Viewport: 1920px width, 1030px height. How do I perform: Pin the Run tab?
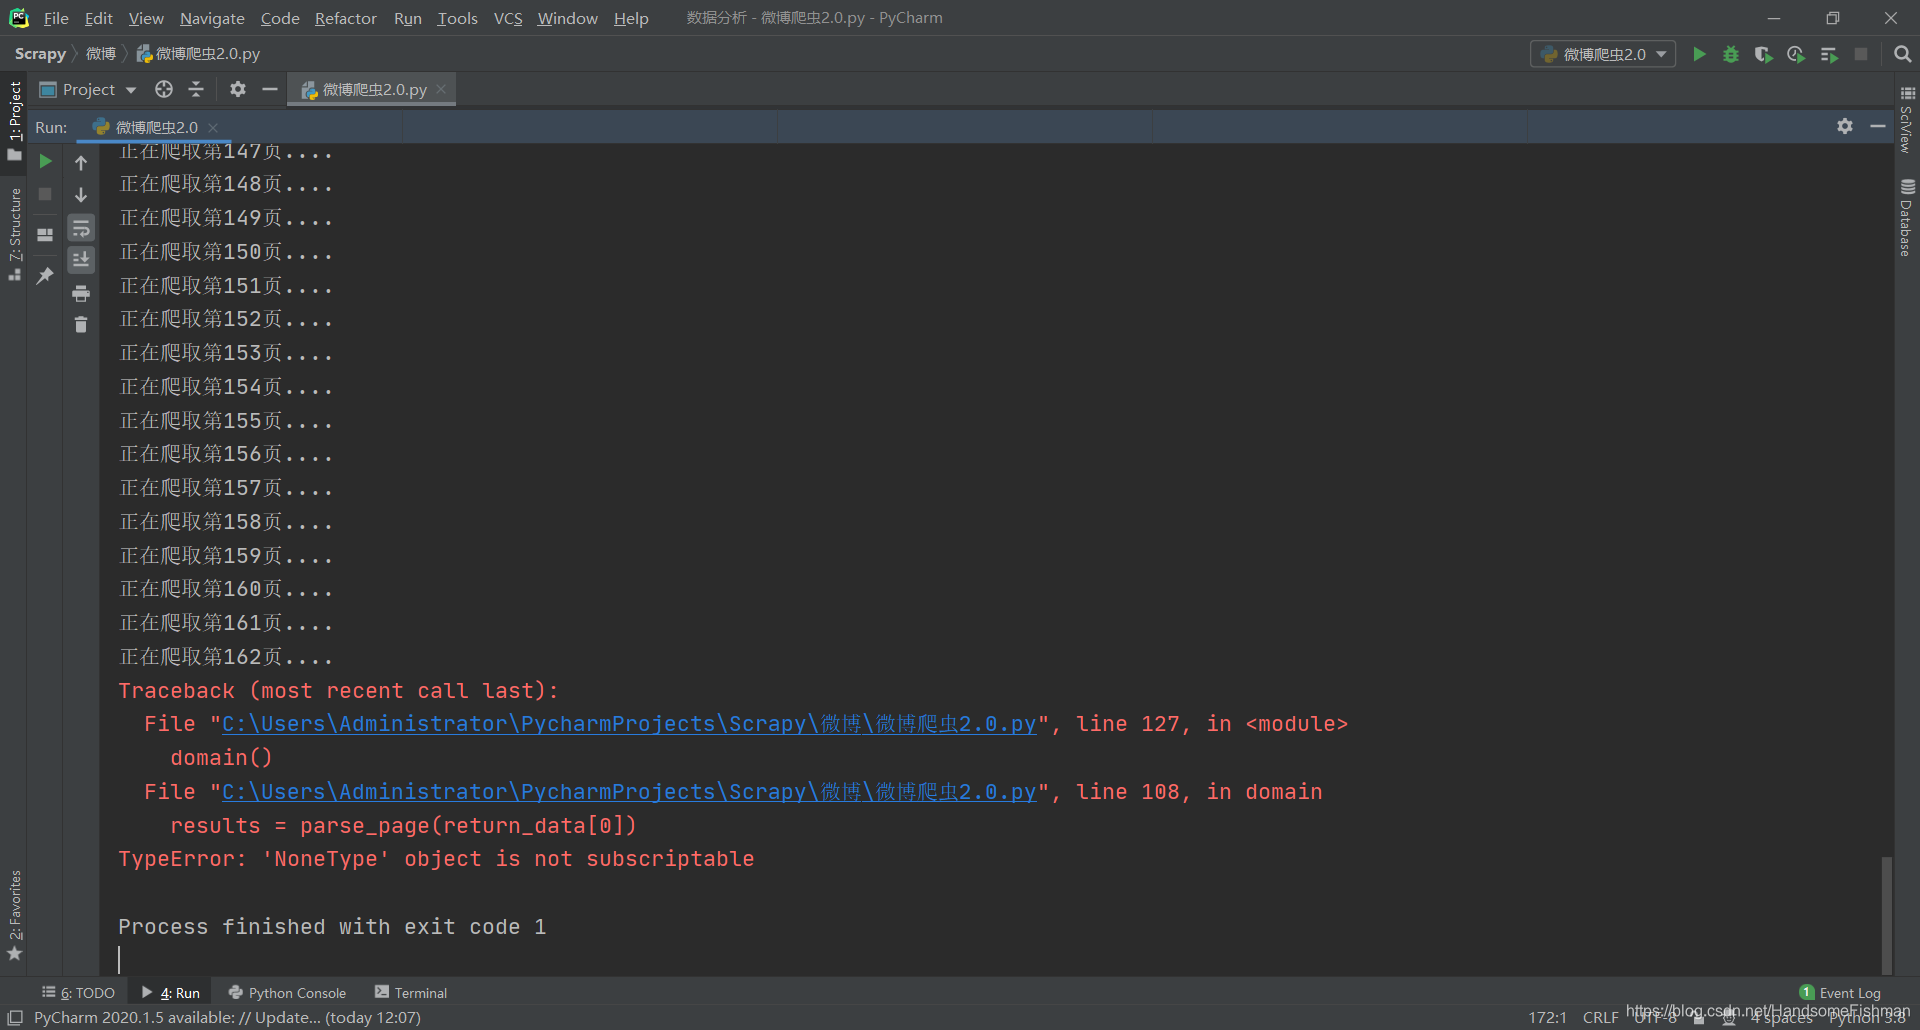[x=45, y=276]
